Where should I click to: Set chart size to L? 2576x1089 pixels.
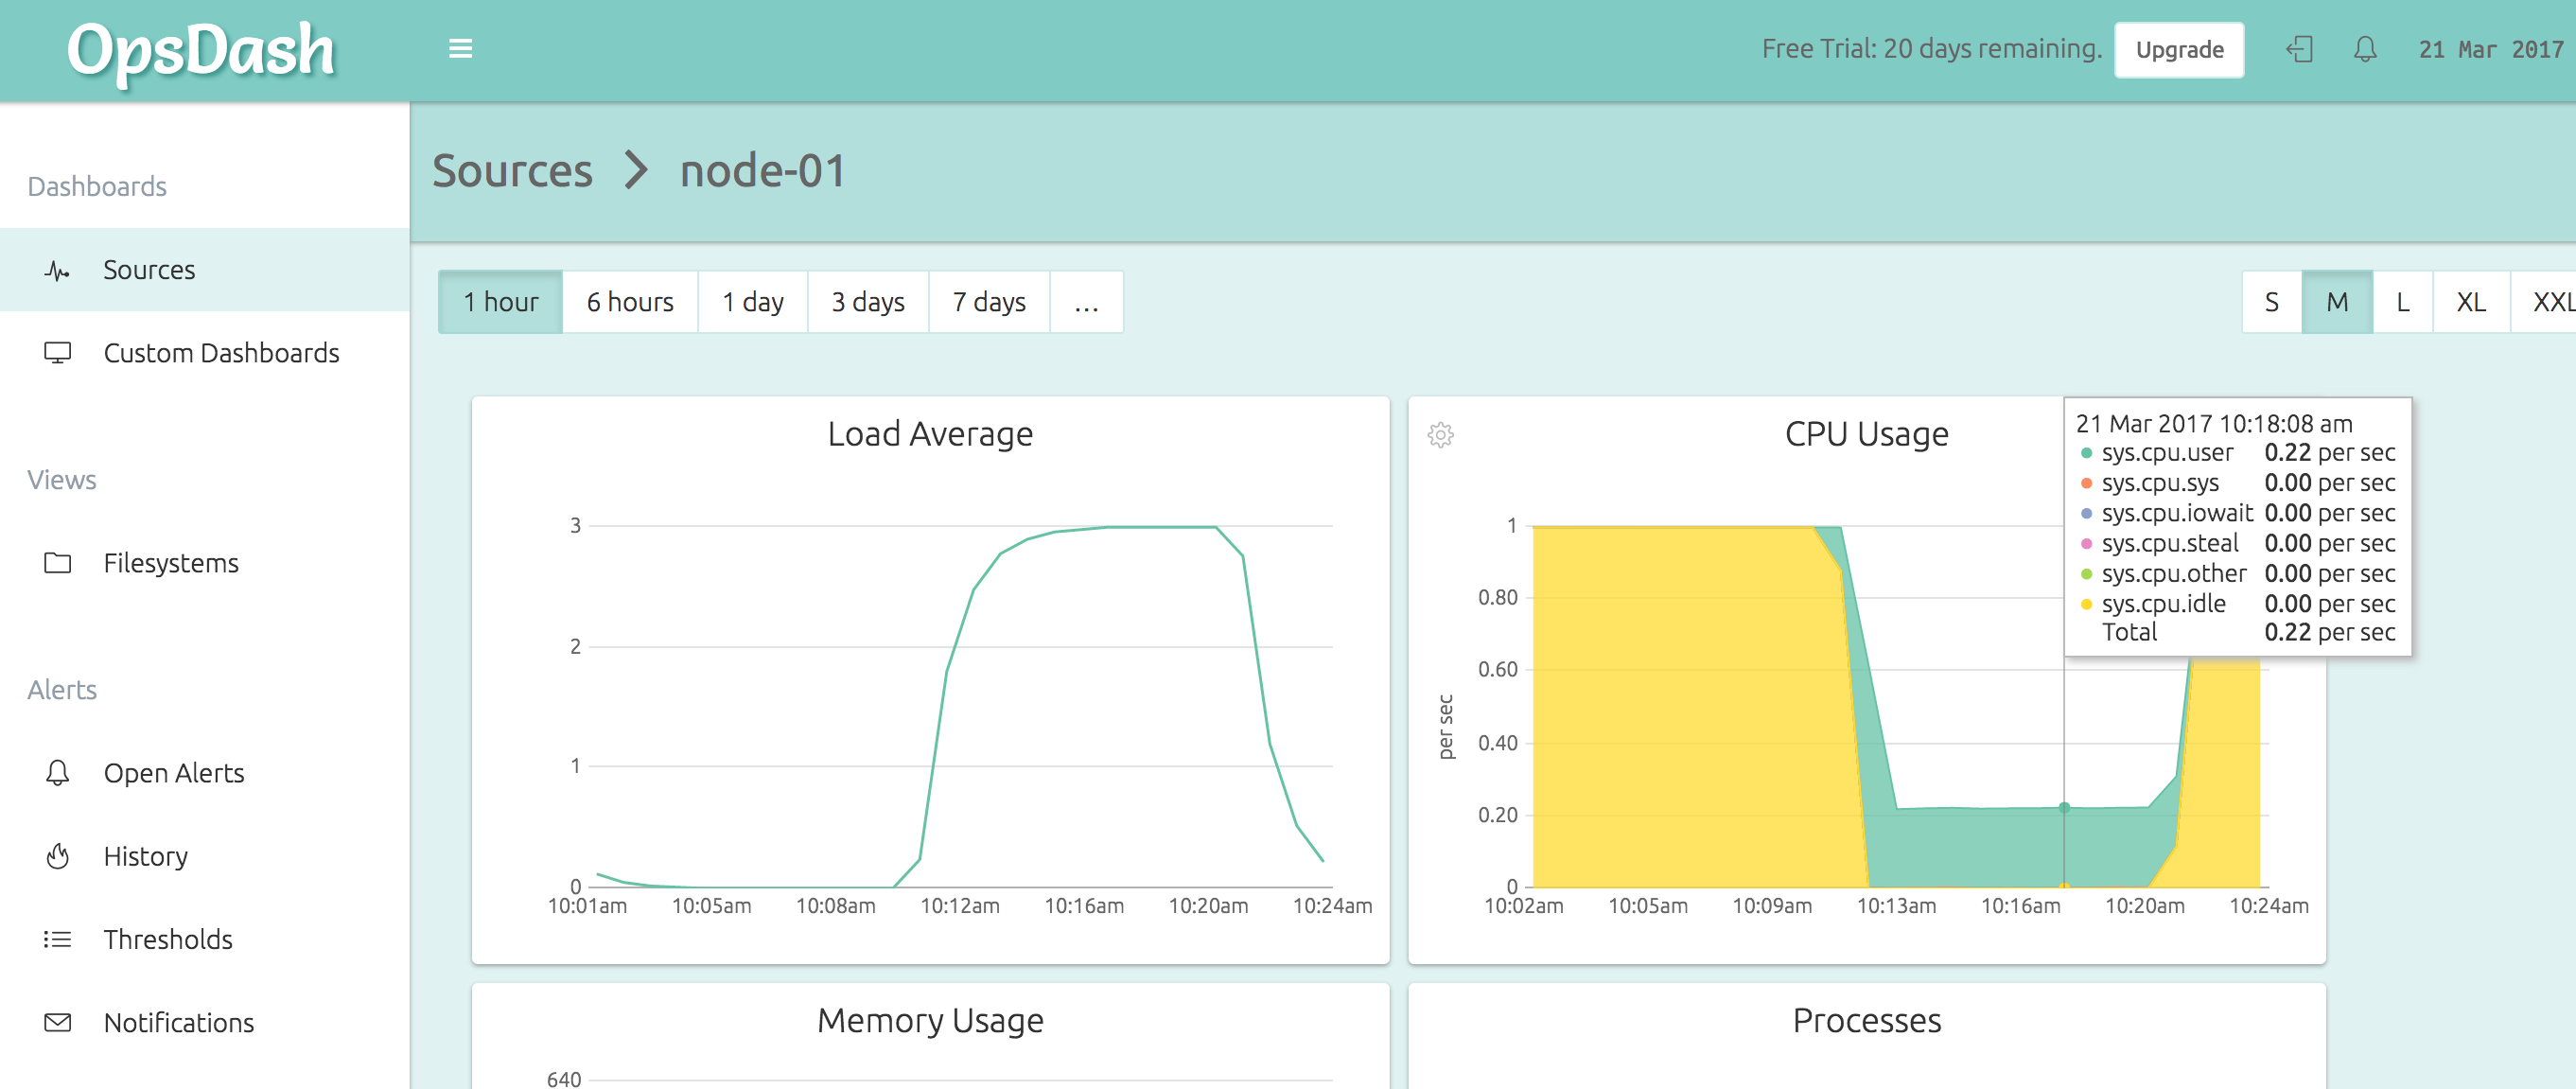pos(2402,302)
